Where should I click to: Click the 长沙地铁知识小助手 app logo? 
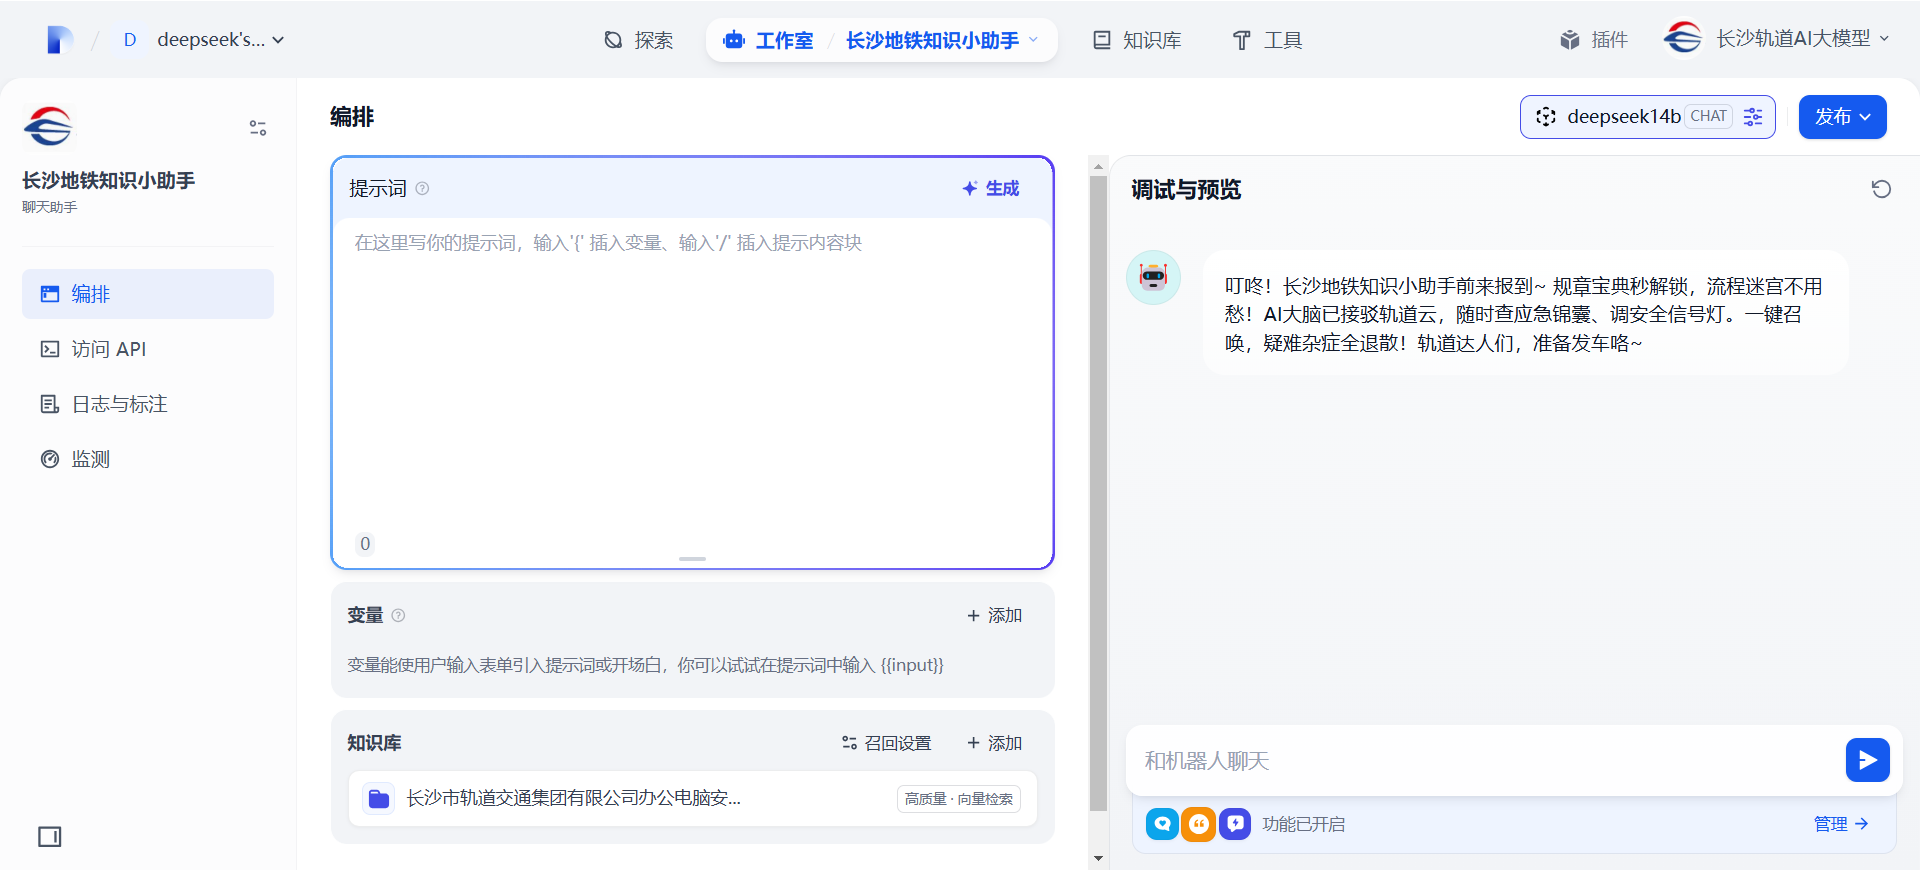pos(48,127)
